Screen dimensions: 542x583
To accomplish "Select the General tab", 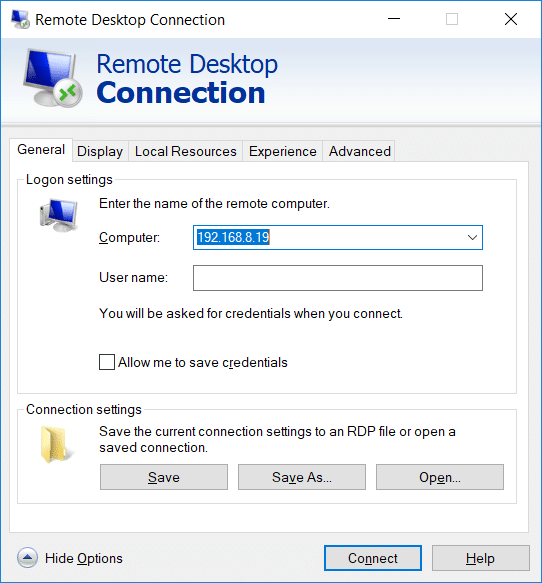I will (41, 150).
